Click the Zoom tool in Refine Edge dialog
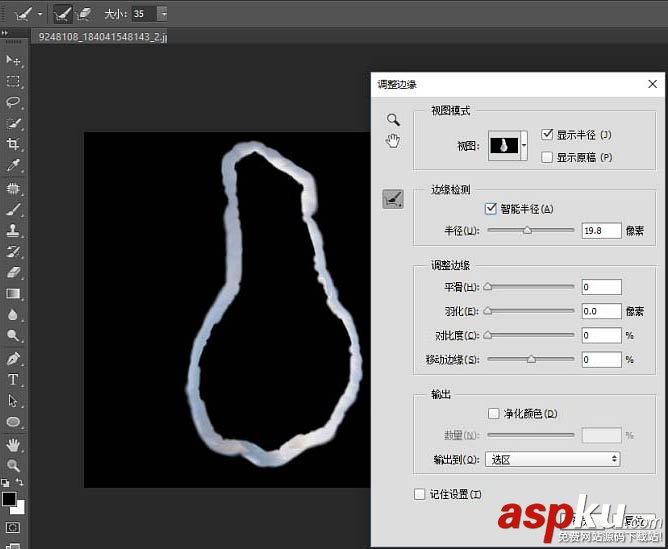 point(393,120)
